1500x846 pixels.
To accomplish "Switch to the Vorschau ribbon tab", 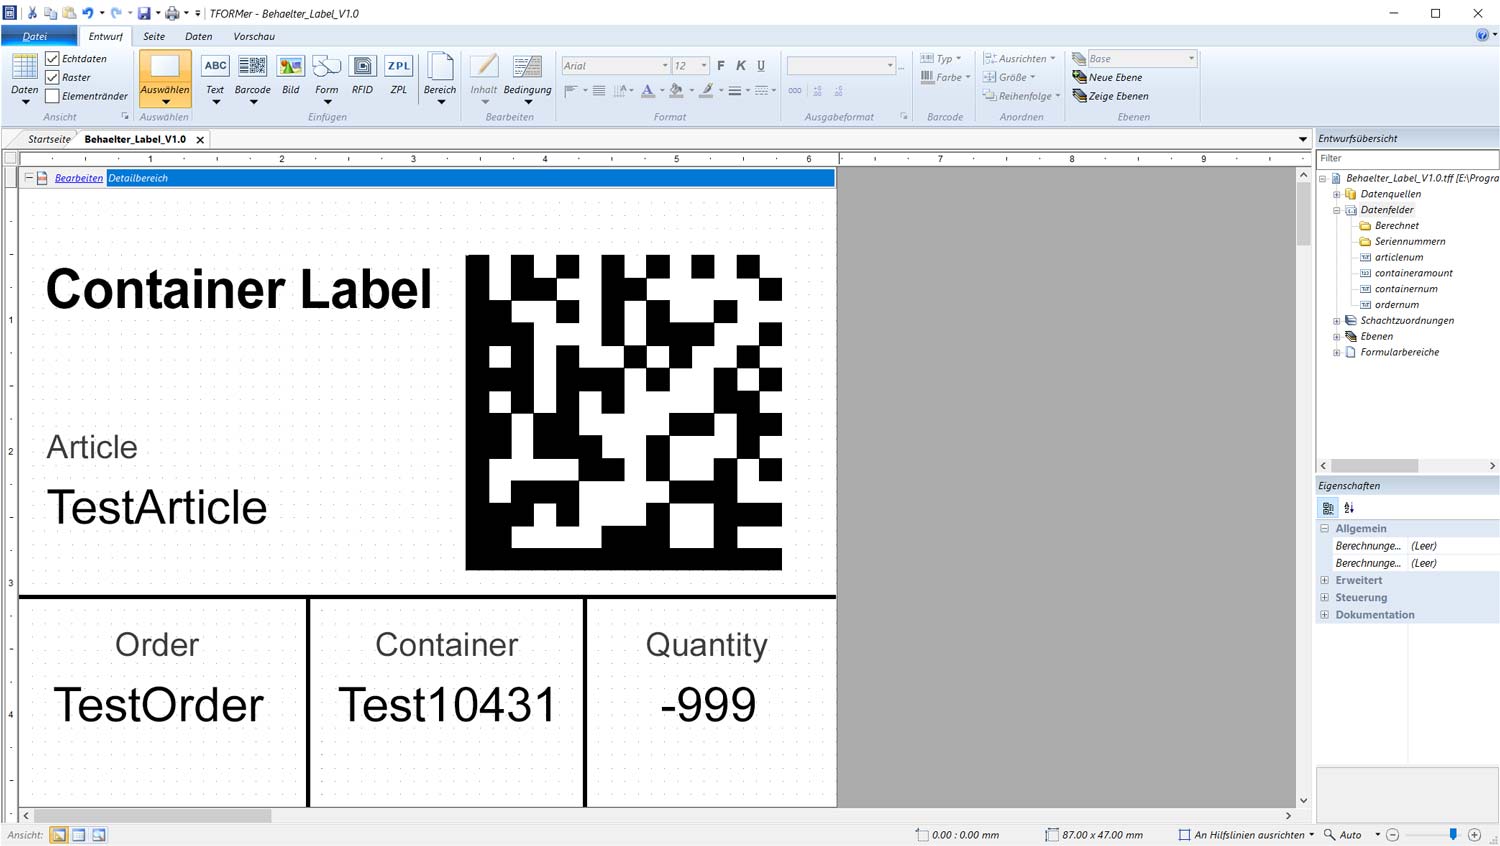I will (x=254, y=36).
